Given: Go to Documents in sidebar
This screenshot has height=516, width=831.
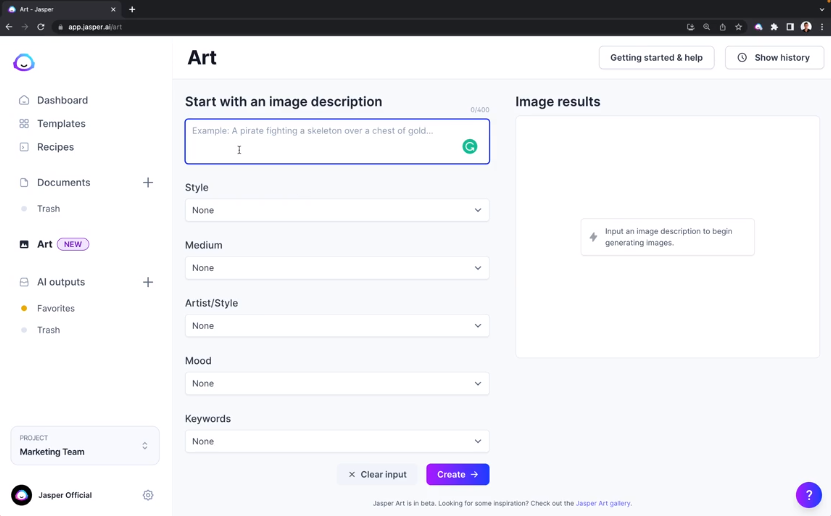Looking at the screenshot, I should (x=64, y=182).
